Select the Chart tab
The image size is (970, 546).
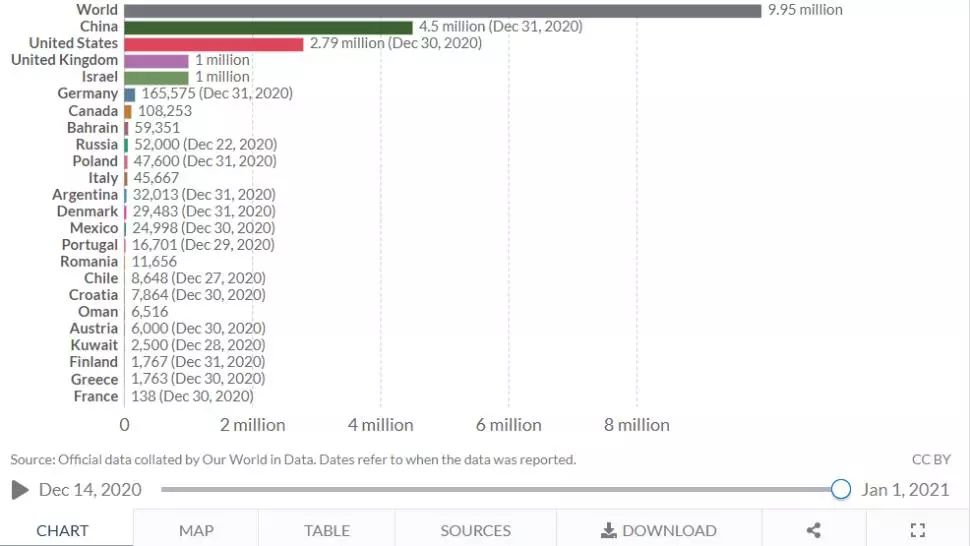click(63, 530)
